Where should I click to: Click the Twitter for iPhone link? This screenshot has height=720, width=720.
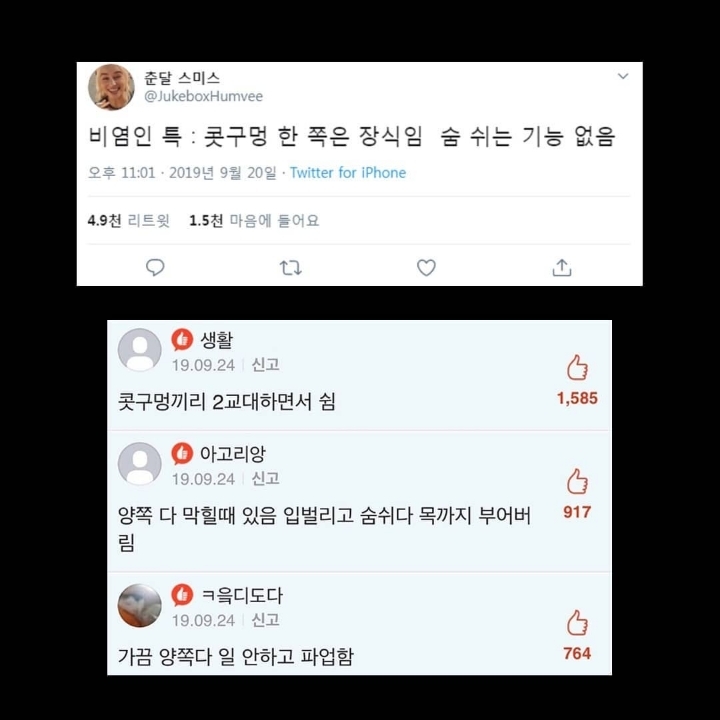coord(348,173)
